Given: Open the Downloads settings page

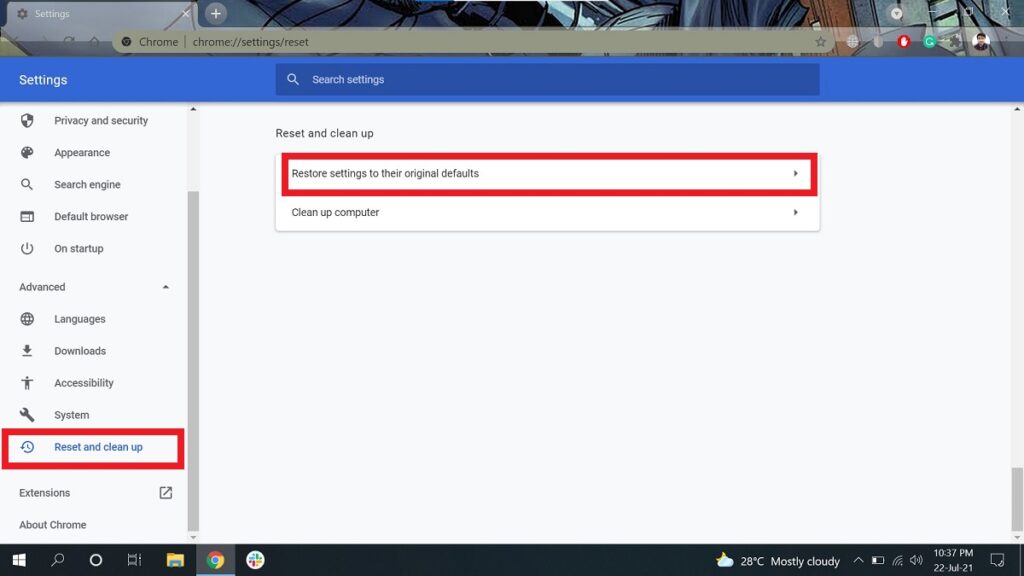Looking at the screenshot, I should click(80, 351).
